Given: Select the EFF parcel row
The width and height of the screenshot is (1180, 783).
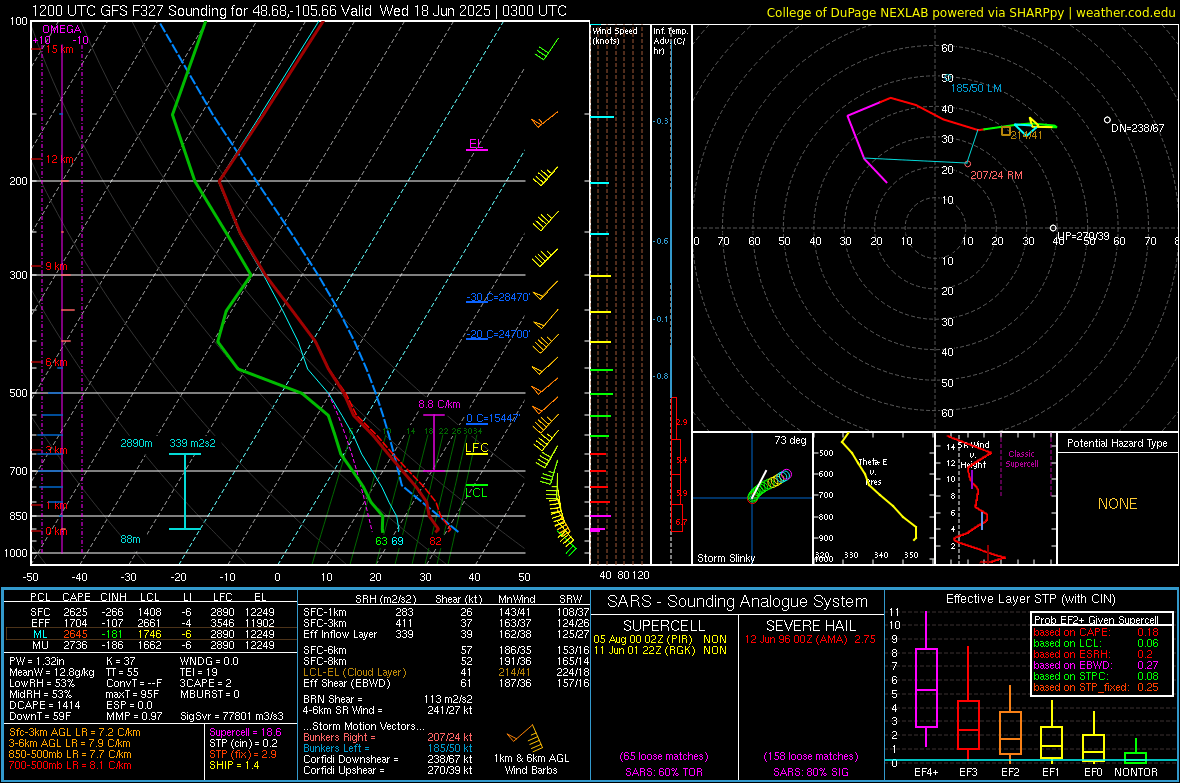Looking at the screenshot, I should pos(152,623).
